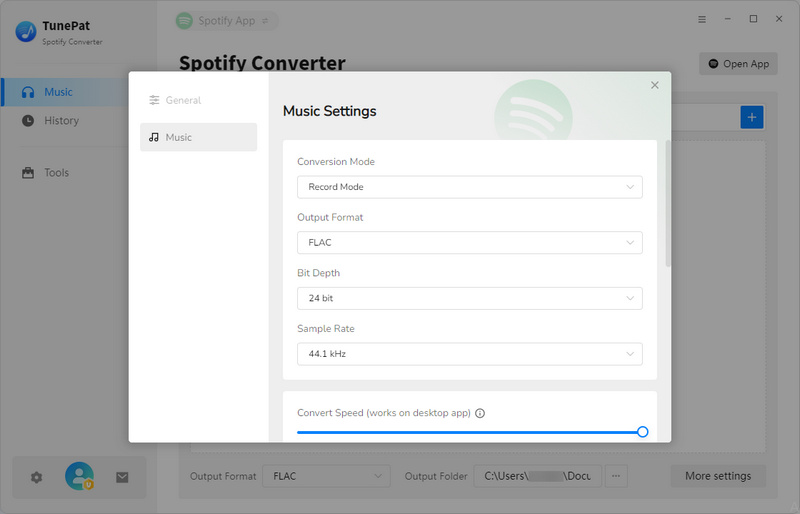Open the mail envelope icon

[122, 477]
